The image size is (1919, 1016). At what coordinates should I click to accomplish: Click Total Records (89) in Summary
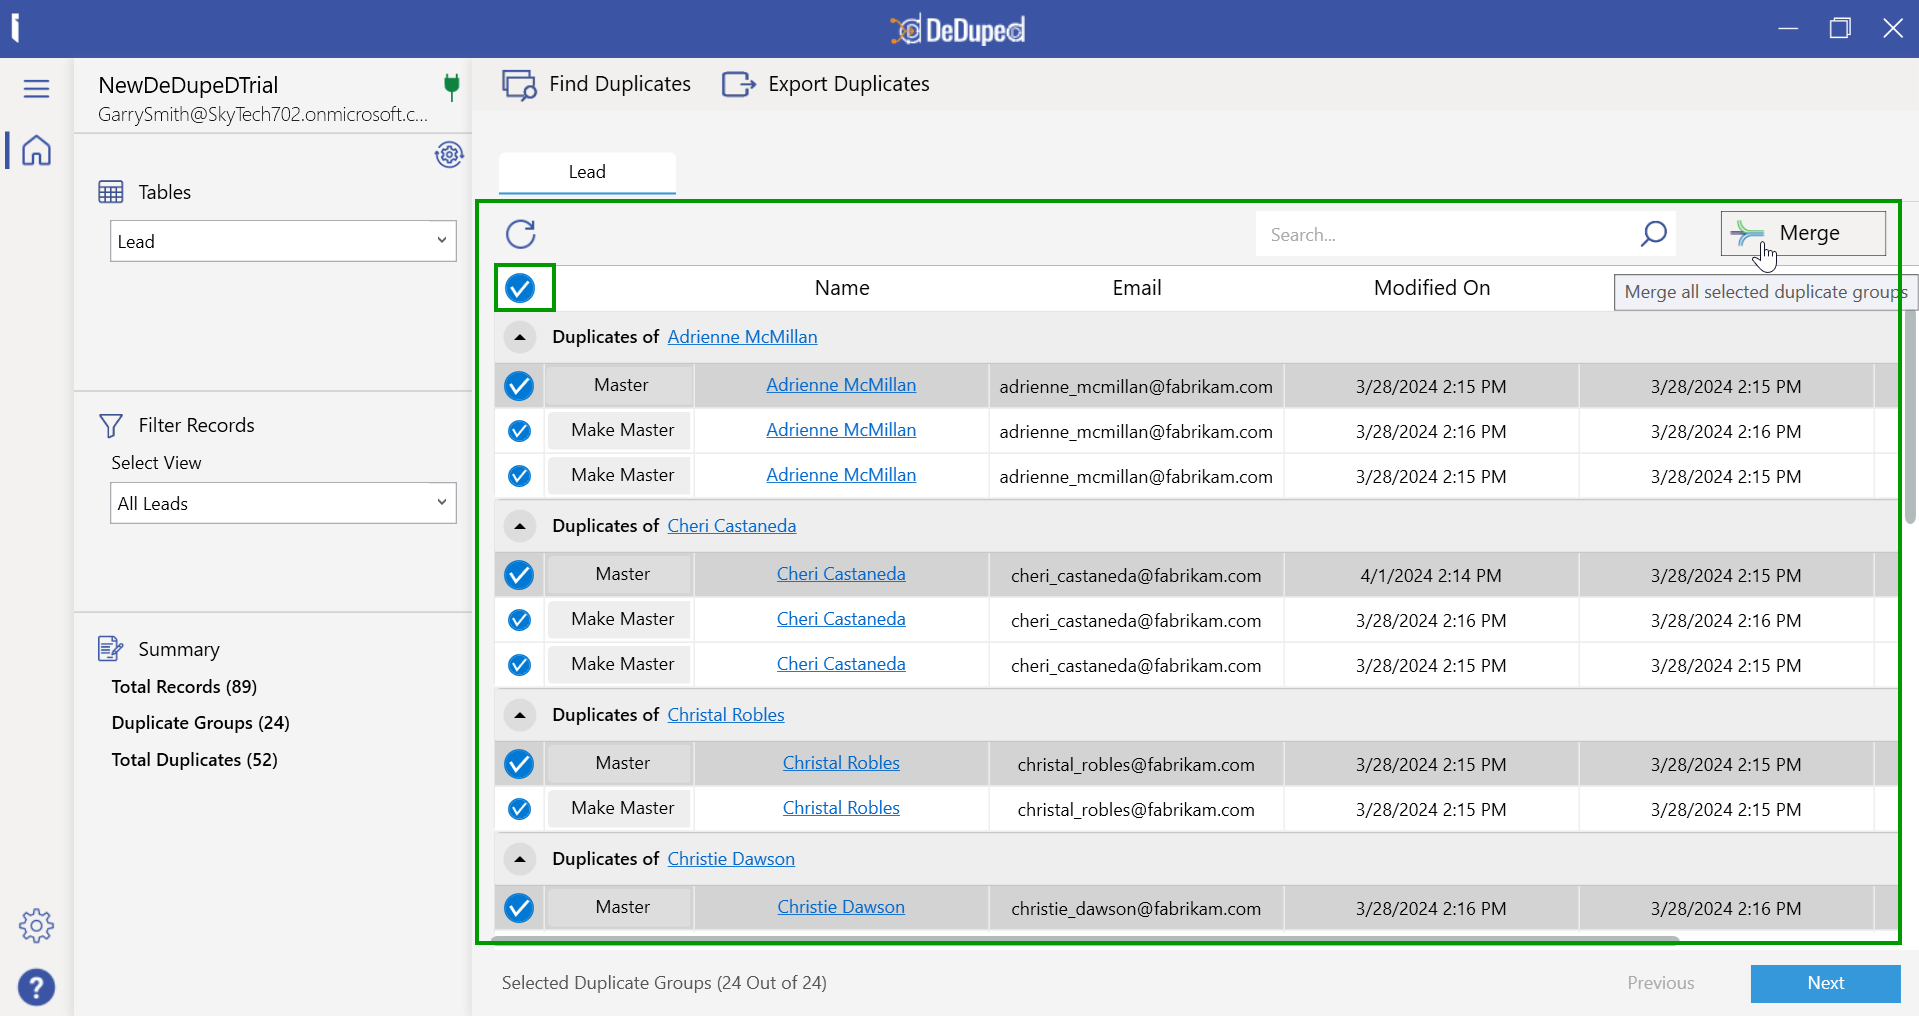[184, 687]
